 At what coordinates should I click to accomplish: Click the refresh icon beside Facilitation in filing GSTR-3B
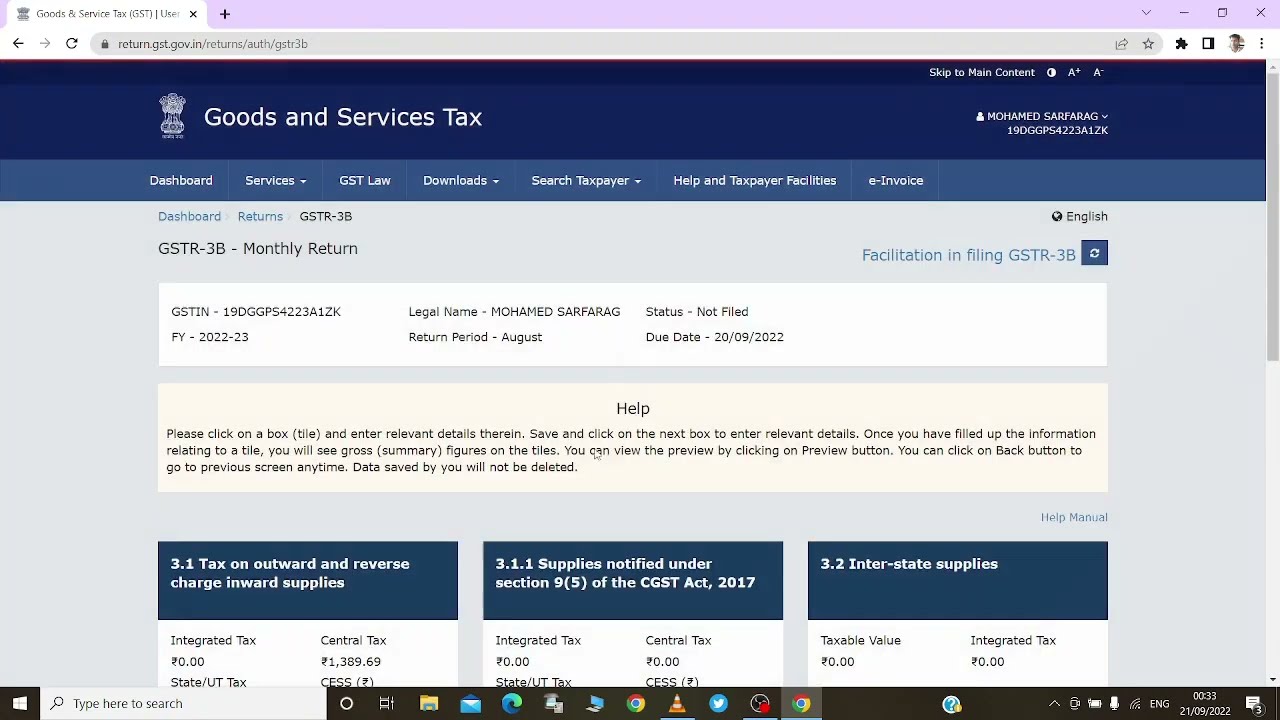click(1094, 254)
